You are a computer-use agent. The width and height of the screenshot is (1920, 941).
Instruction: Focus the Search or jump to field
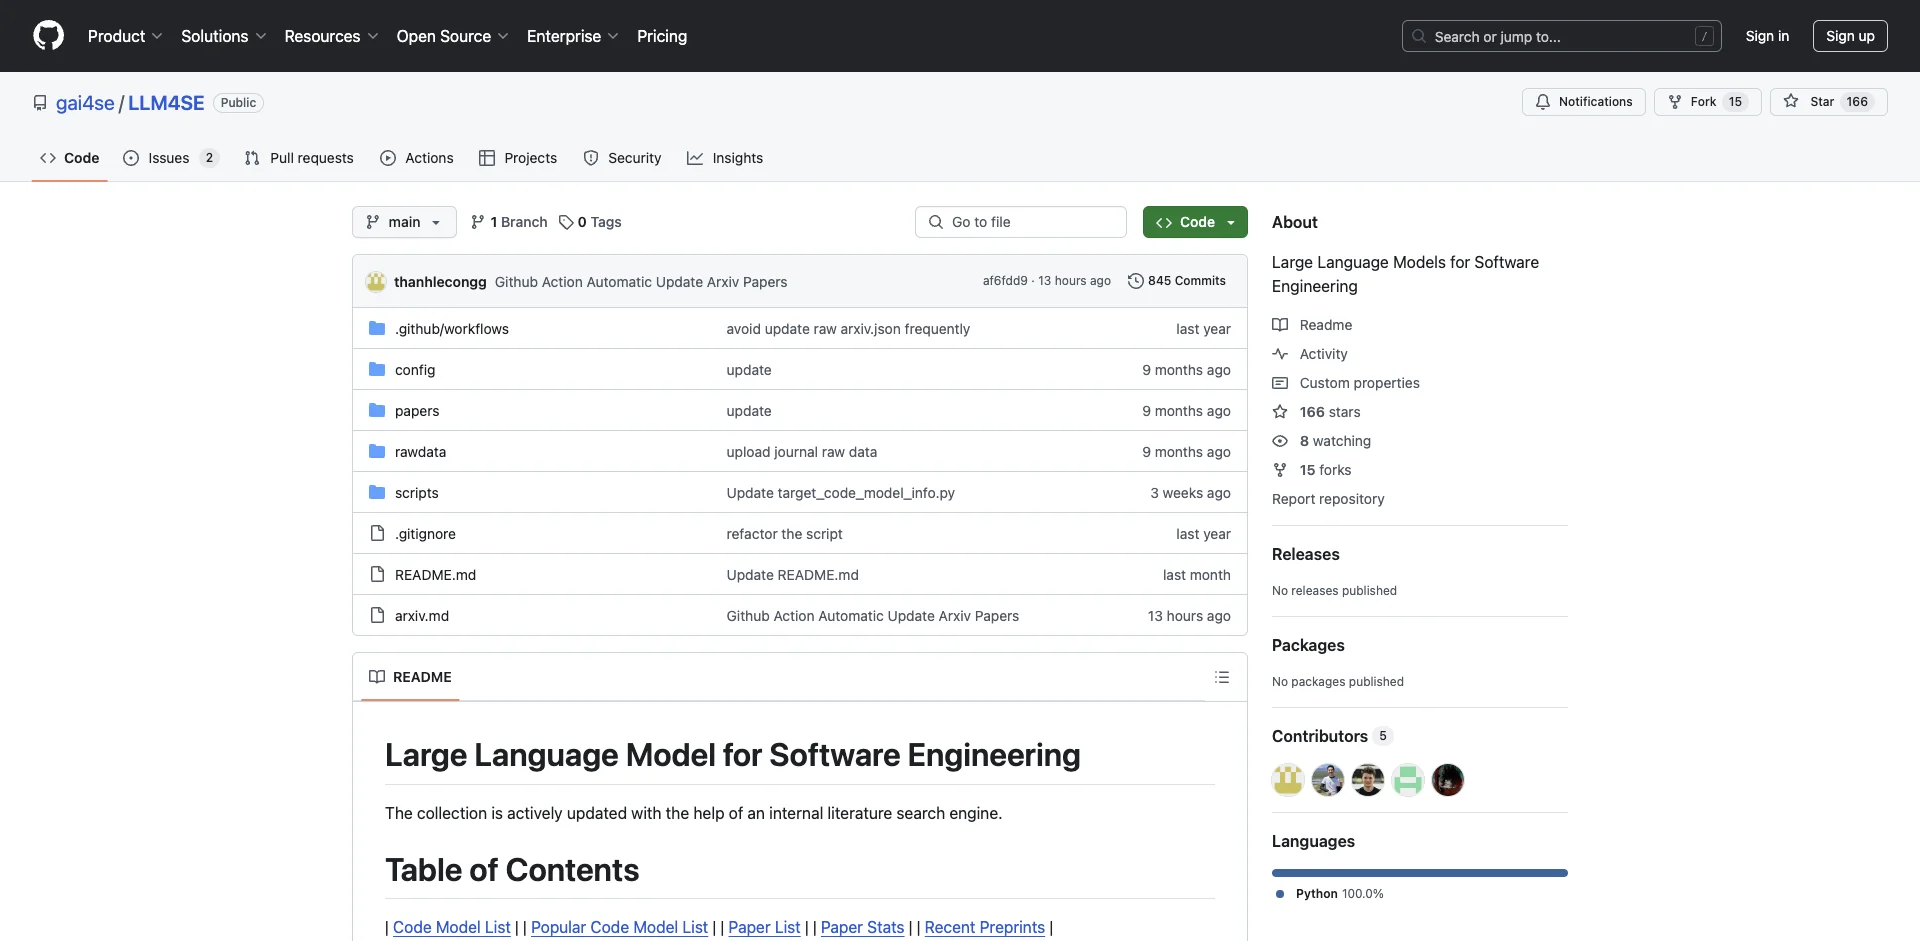(1561, 36)
